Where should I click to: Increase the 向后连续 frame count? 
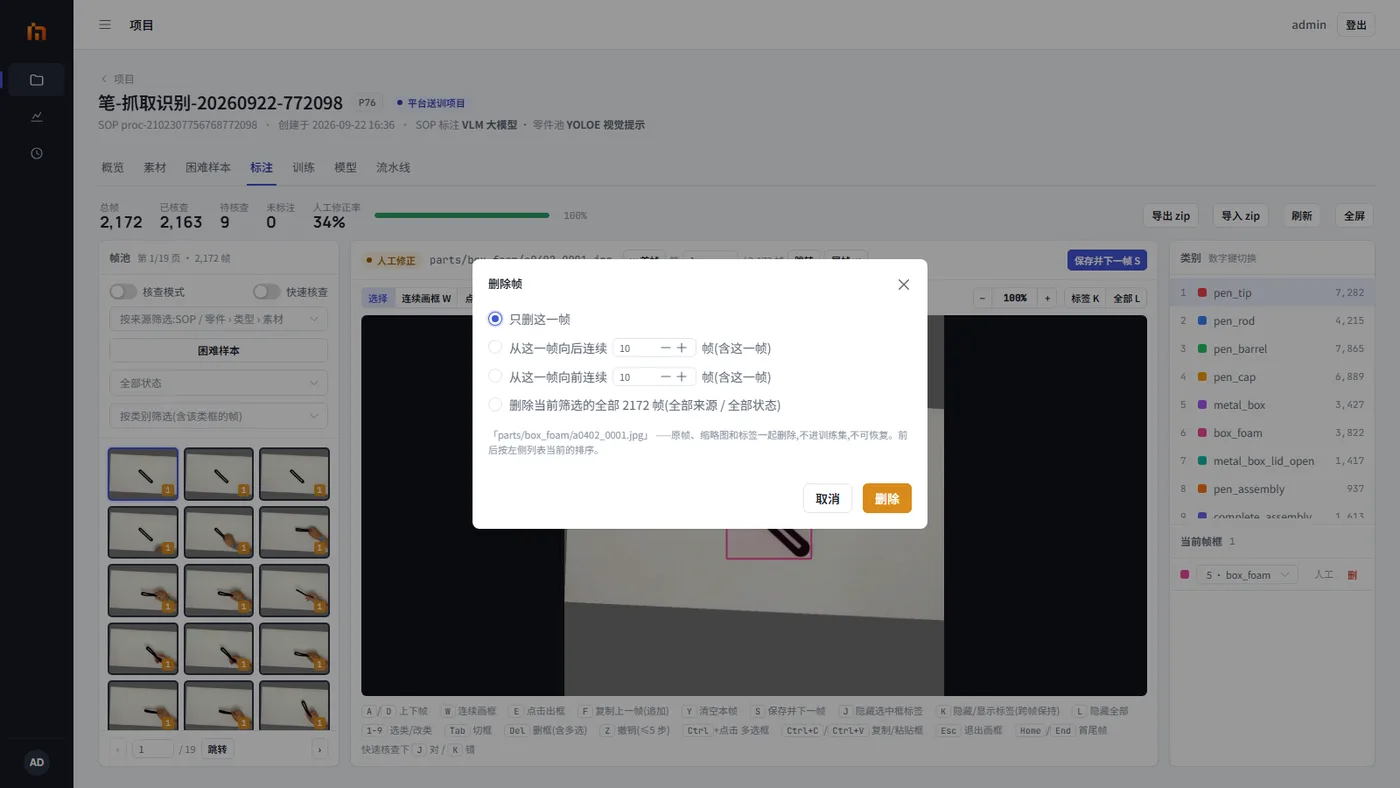coord(682,348)
